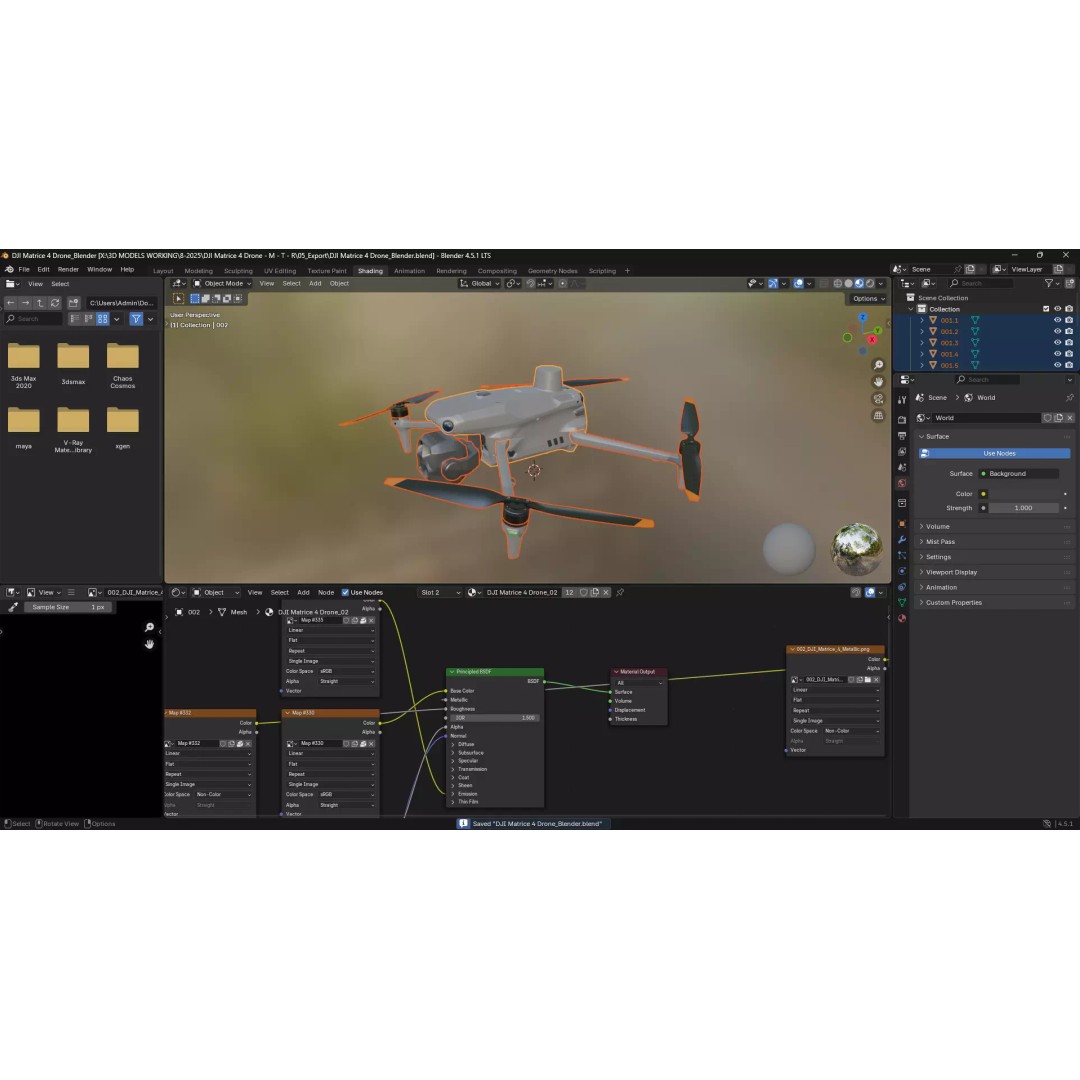
Task: Expand the Volume panel
Action: tap(994, 526)
